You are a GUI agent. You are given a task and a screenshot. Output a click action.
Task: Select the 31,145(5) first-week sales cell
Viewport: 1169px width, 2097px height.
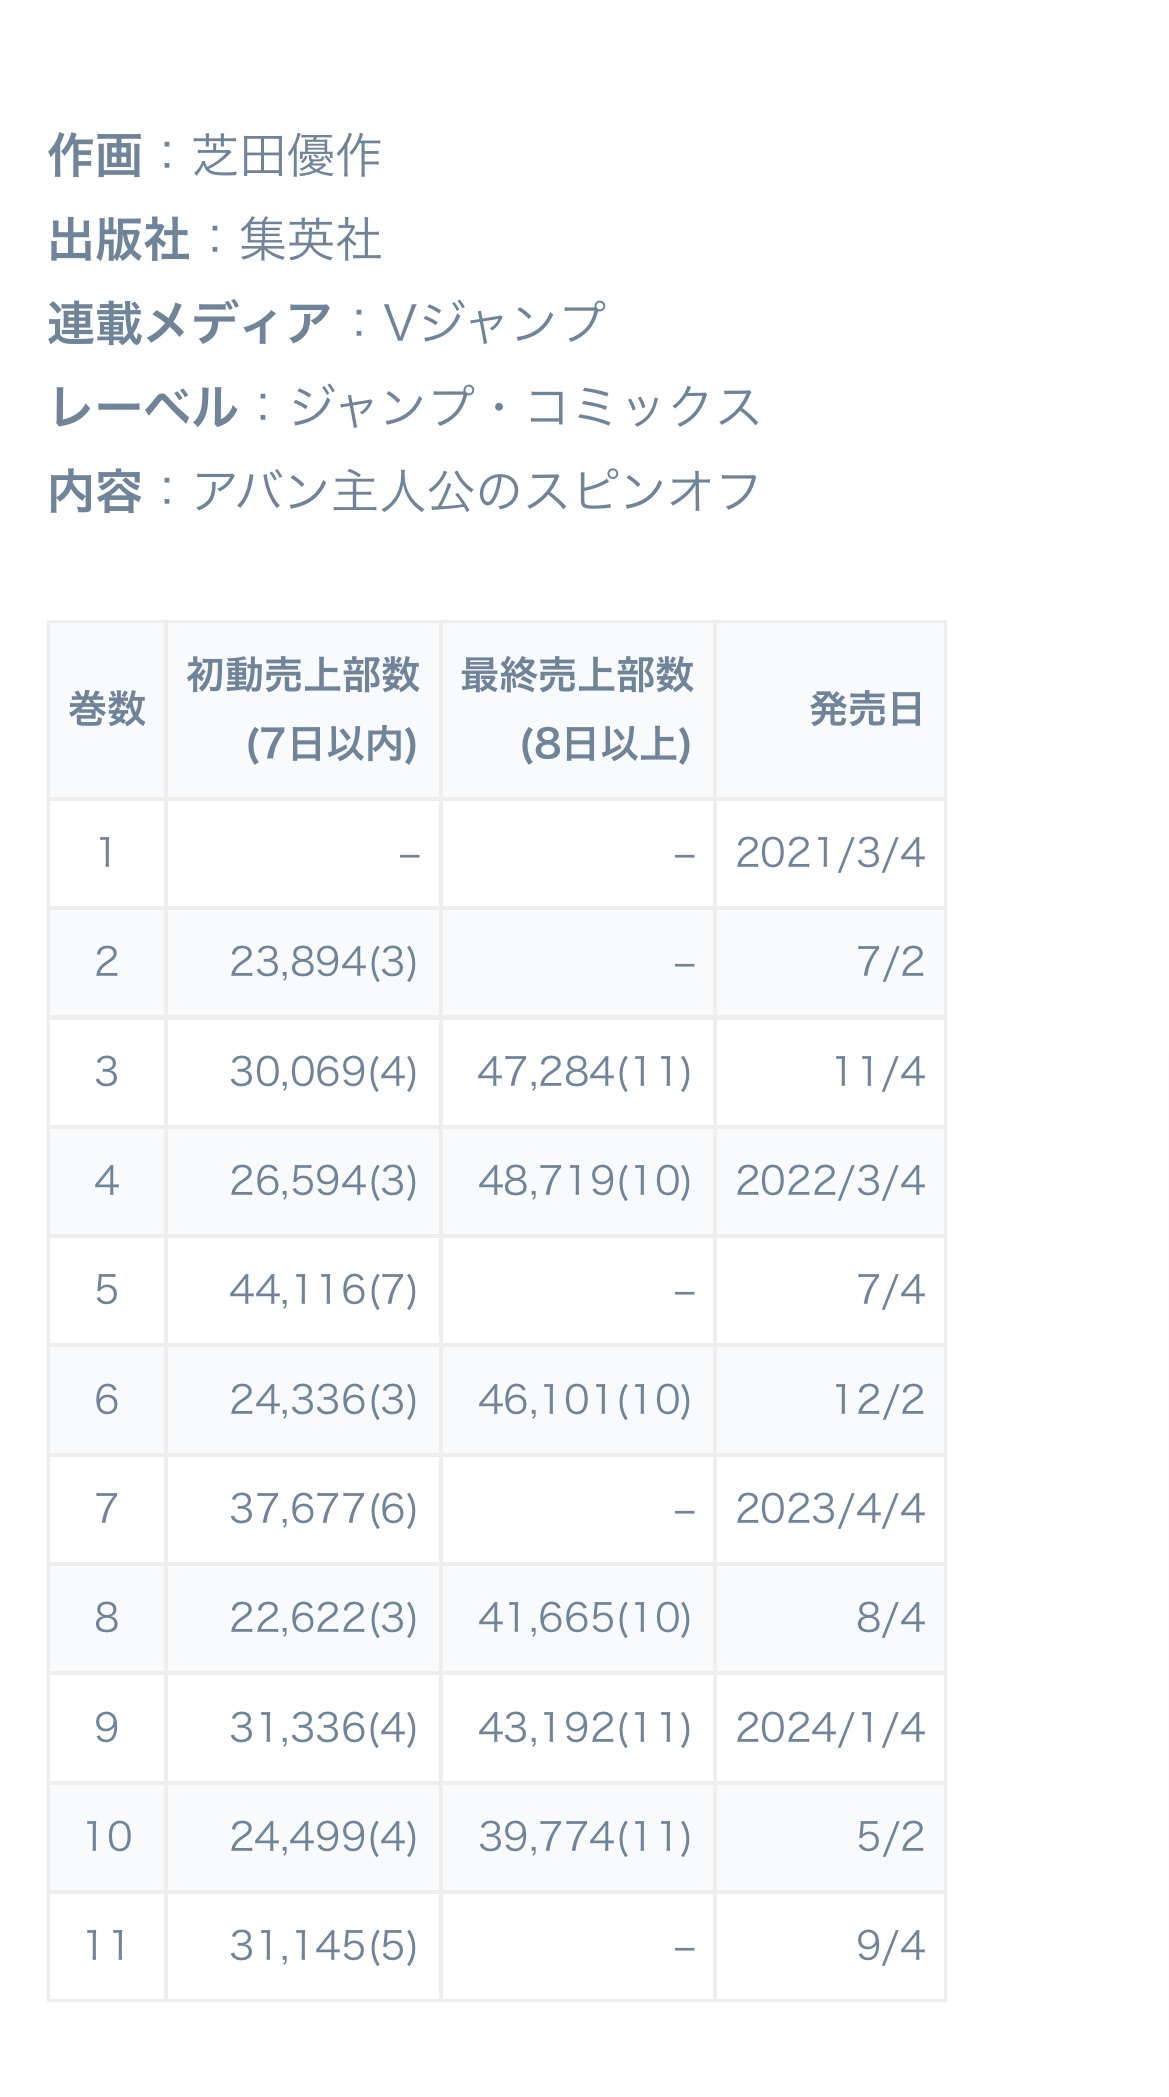tap(303, 1946)
